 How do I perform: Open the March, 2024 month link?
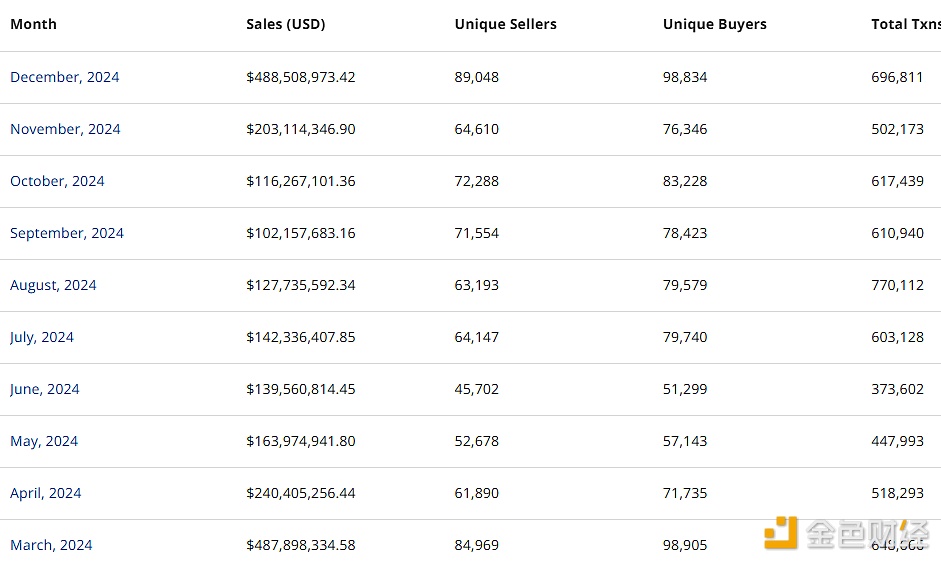tap(51, 545)
